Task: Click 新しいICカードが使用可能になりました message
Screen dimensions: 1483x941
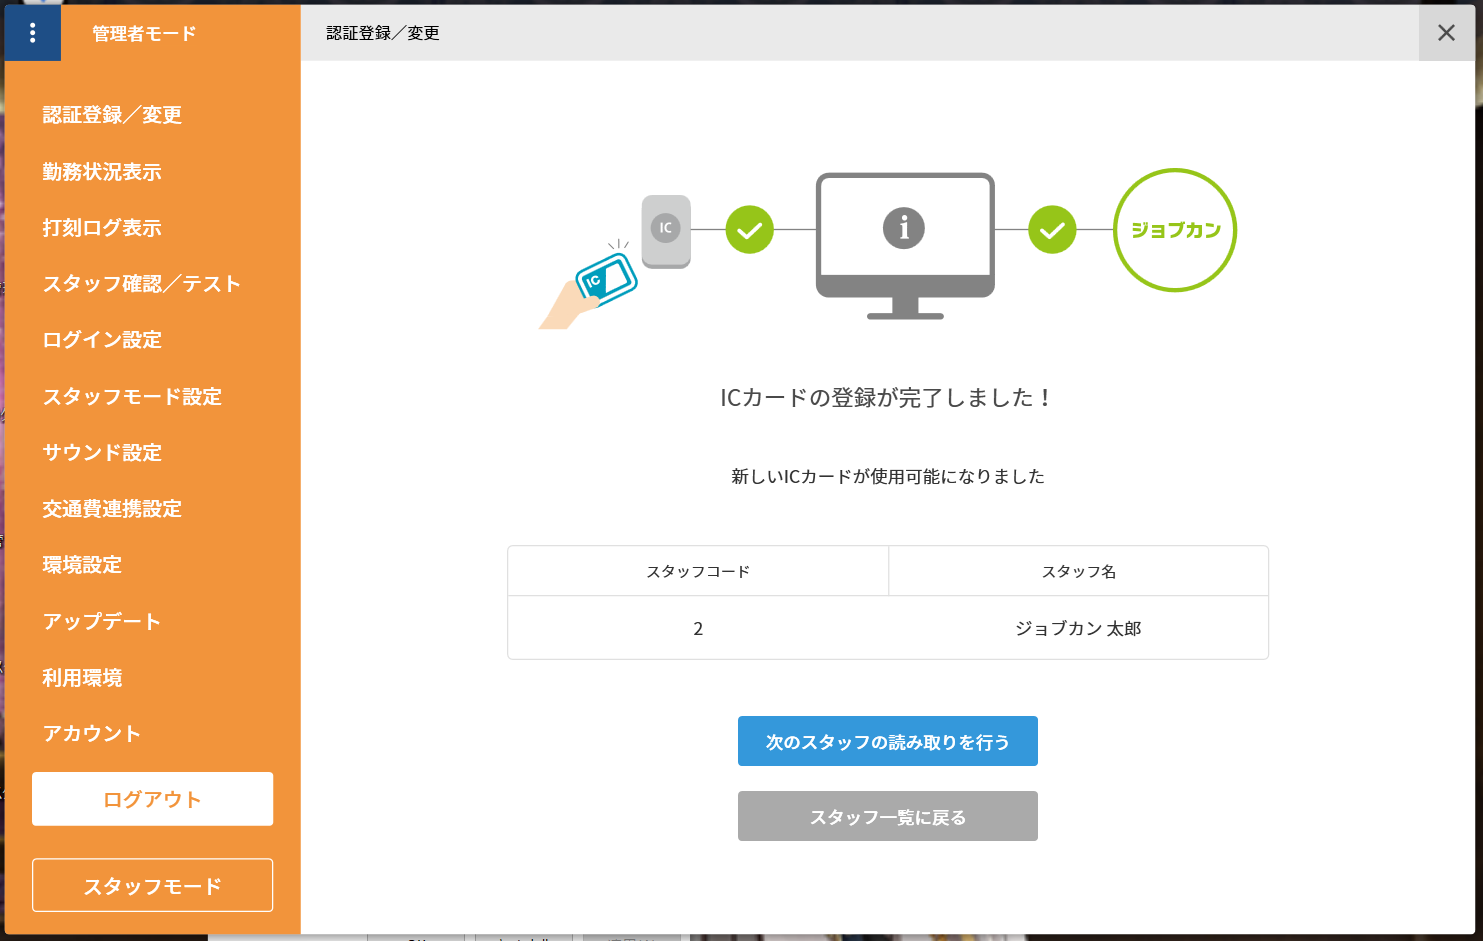Action: coord(888,477)
